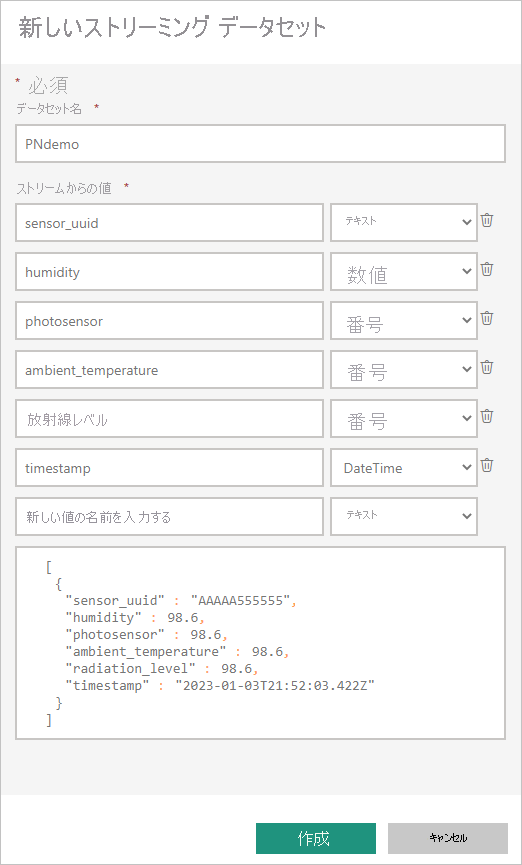Remove the humidity row using trash icon
Viewport: 522px width, 865px height.
coord(487,270)
